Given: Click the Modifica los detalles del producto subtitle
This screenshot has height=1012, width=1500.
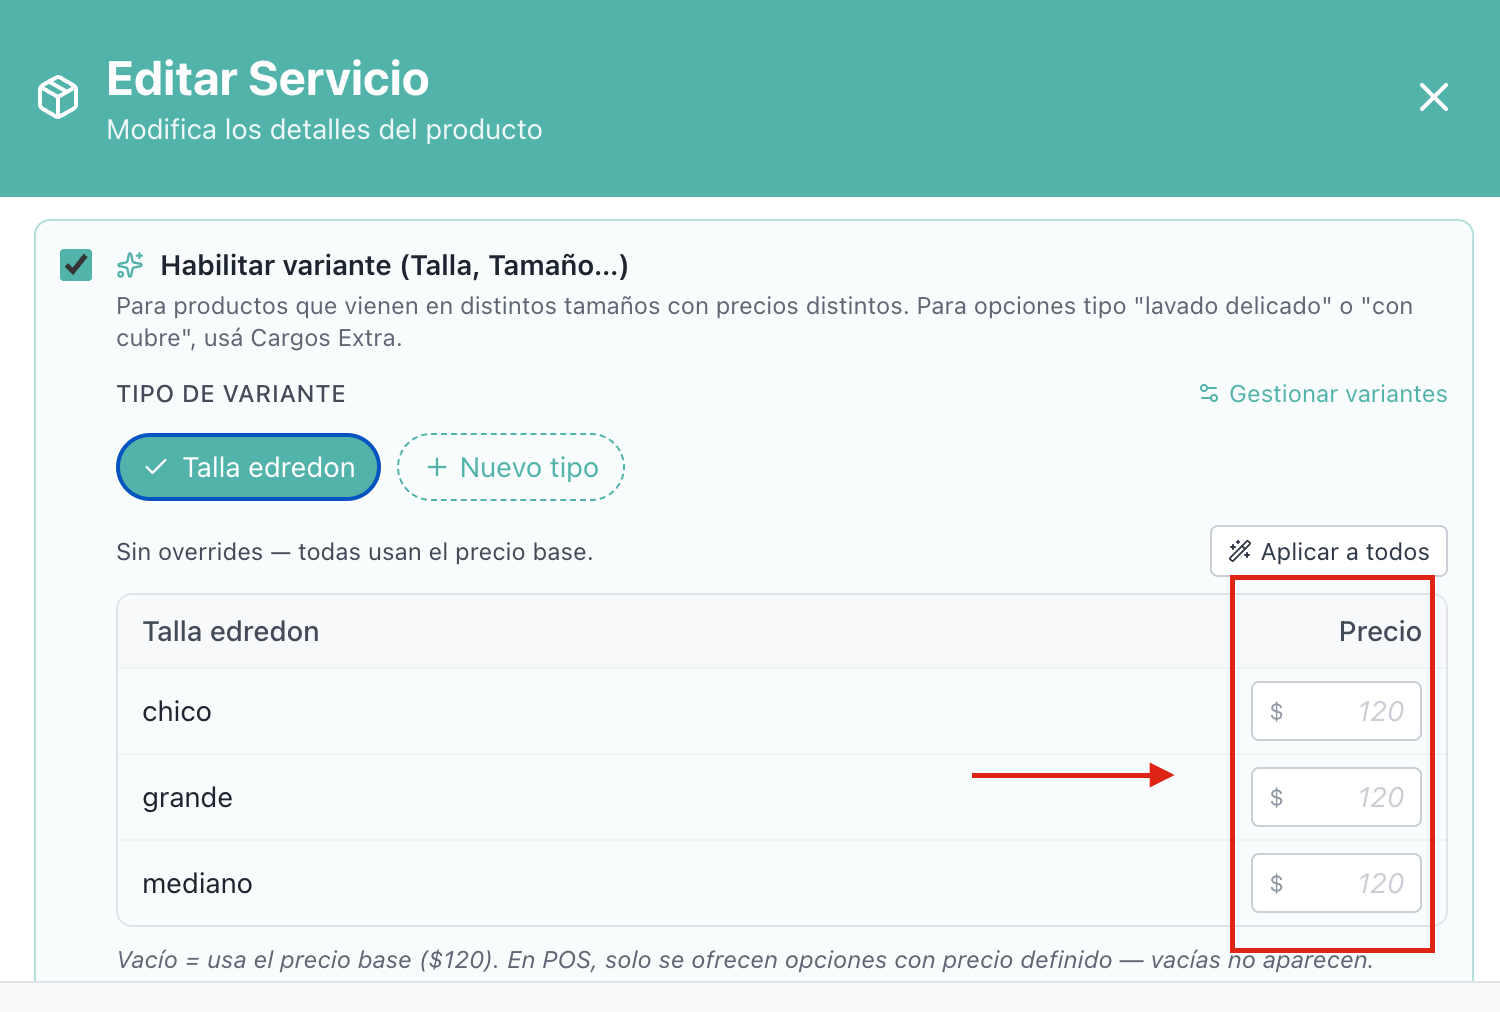Looking at the screenshot, I should [x=325, y=130].
